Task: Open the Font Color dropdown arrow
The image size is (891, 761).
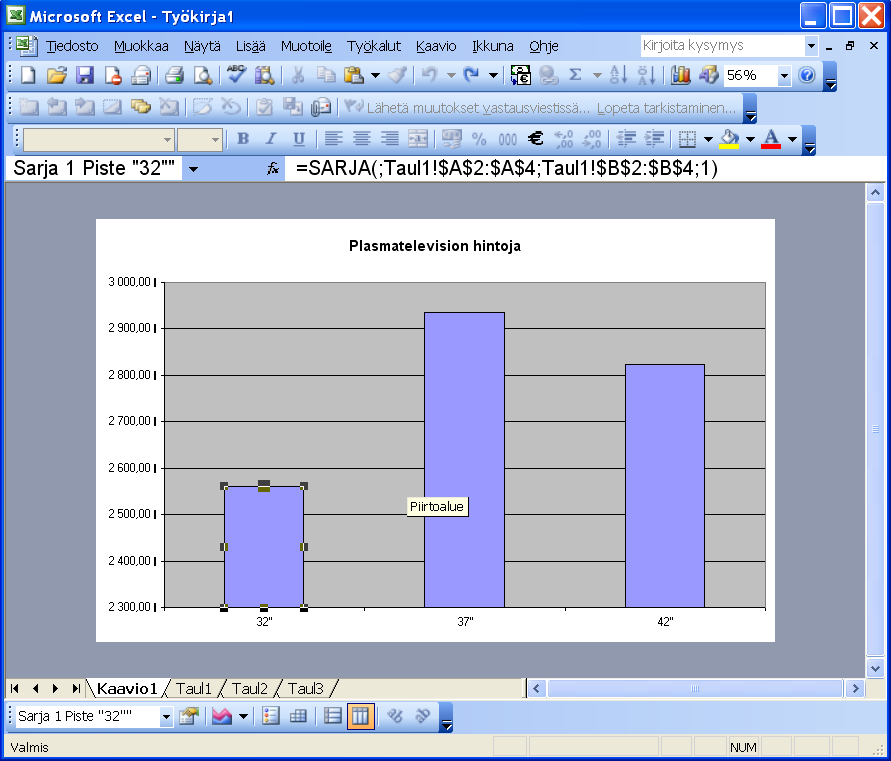Action: point(792,139)
